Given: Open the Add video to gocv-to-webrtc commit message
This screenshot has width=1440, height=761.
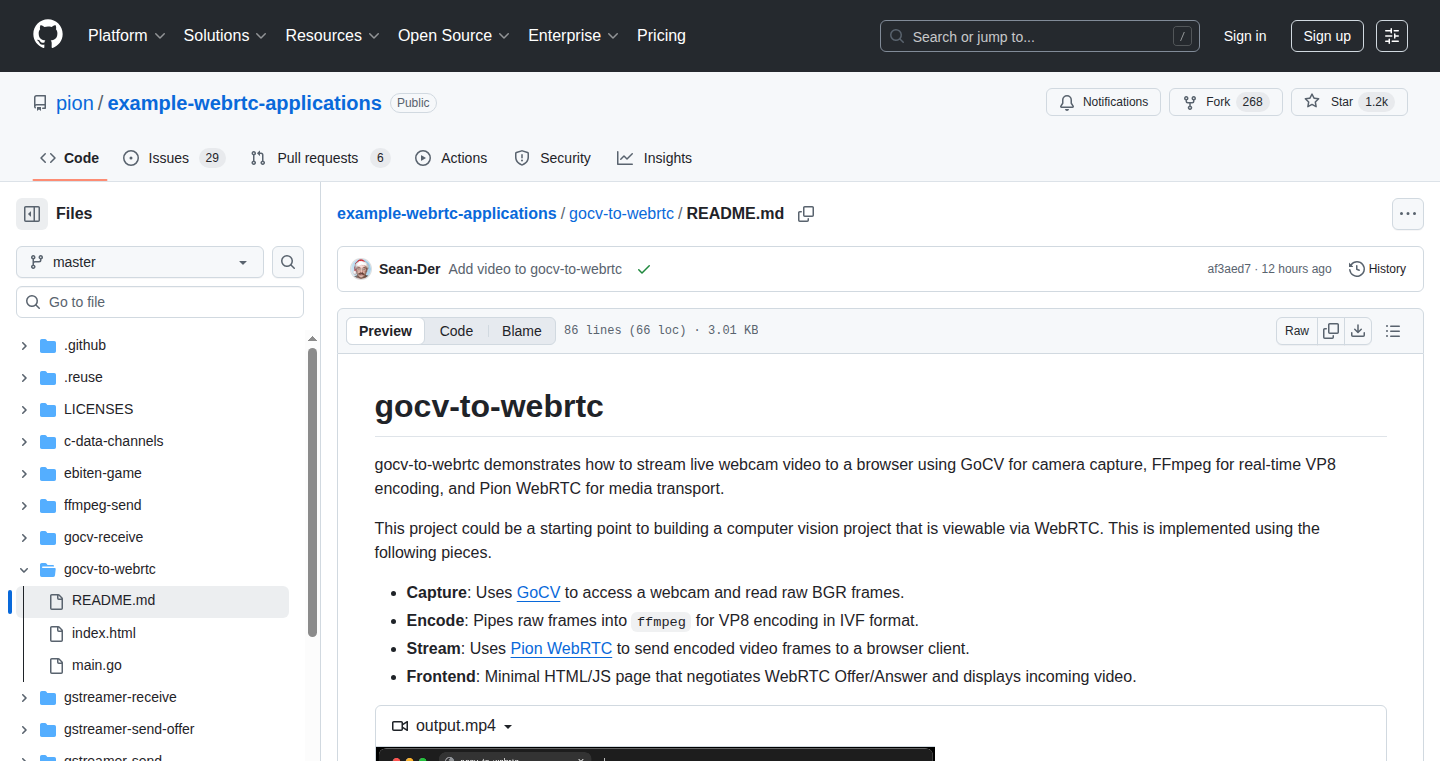Looking at the screenshot, I should 535,269.
